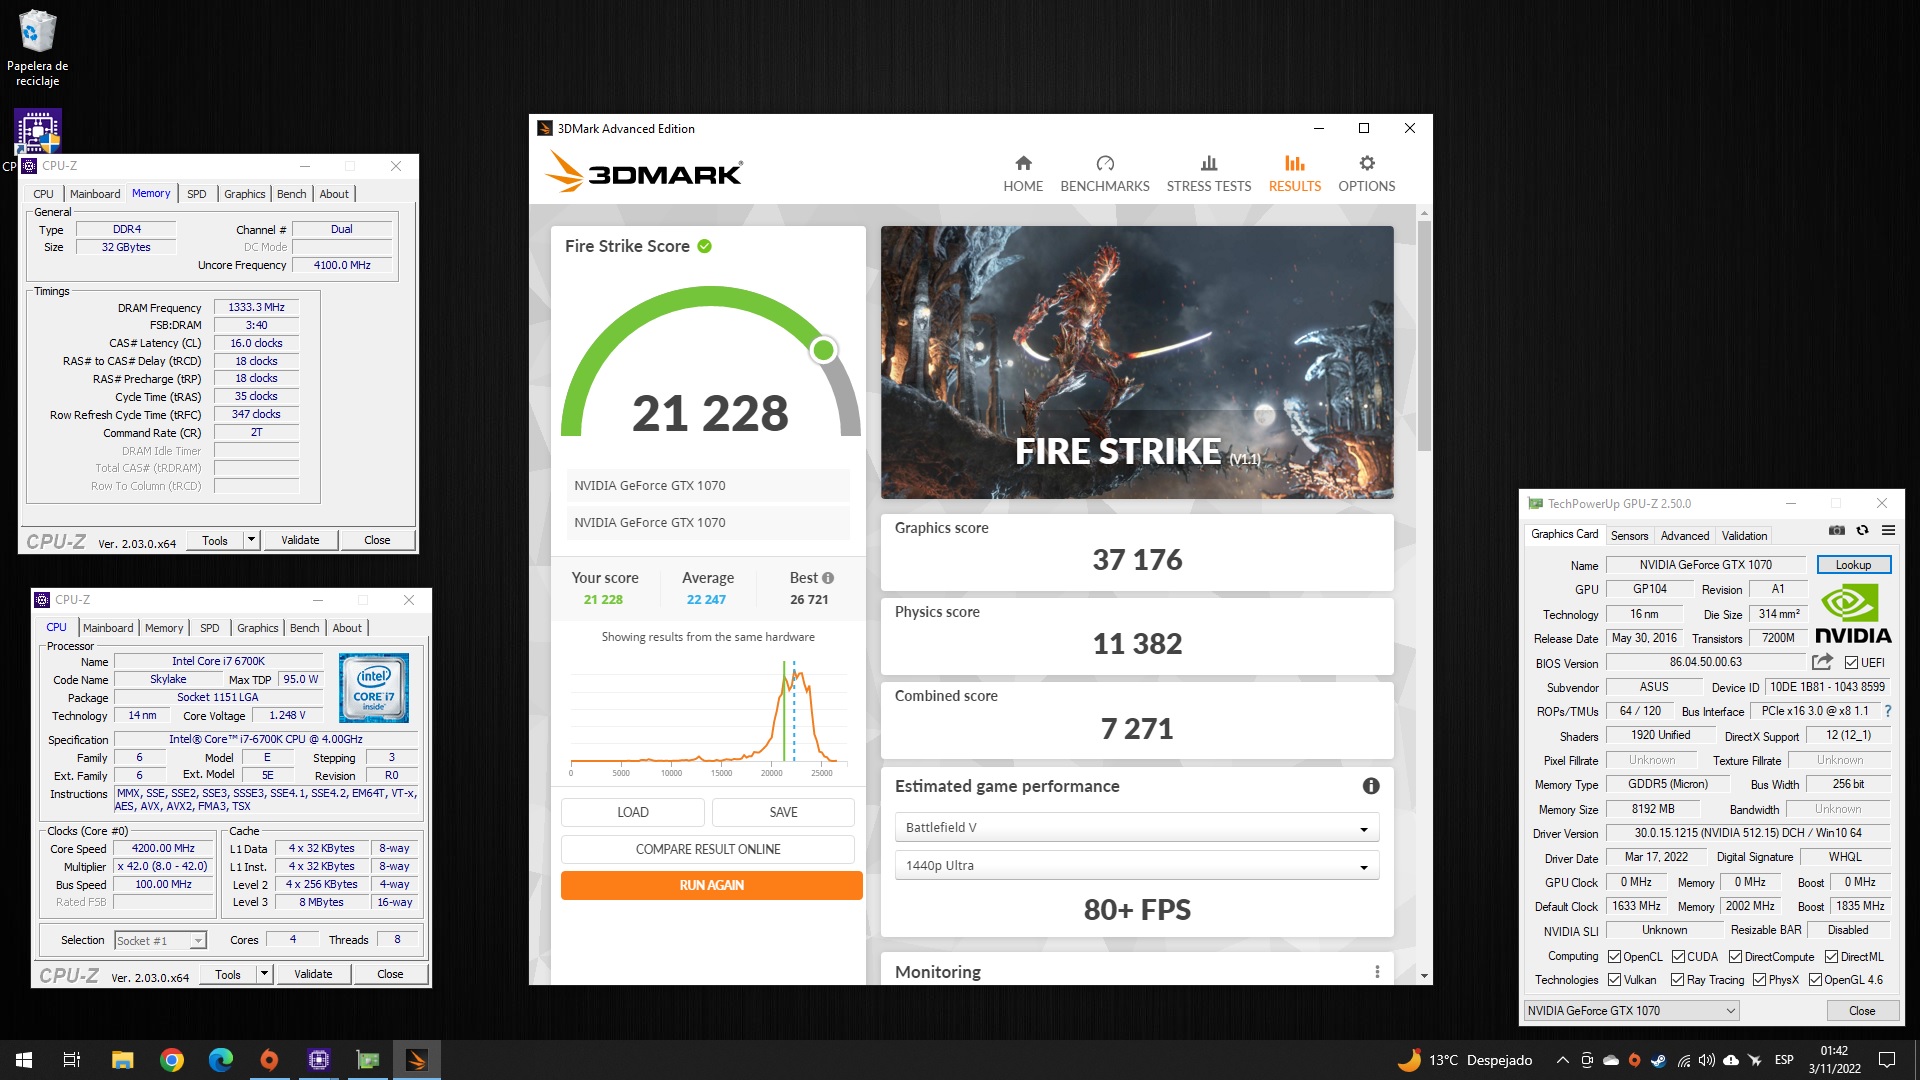Toggle the OpenCL checkbox in GPU-Z
1920x1080 pixels.
click(1614, 957)
